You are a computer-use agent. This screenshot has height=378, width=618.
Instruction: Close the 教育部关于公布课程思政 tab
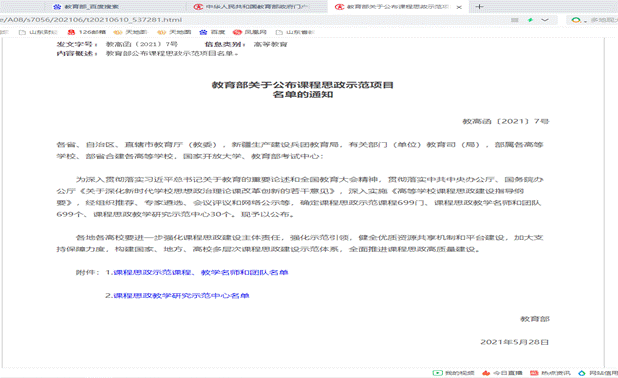click(x=459, y=7)
